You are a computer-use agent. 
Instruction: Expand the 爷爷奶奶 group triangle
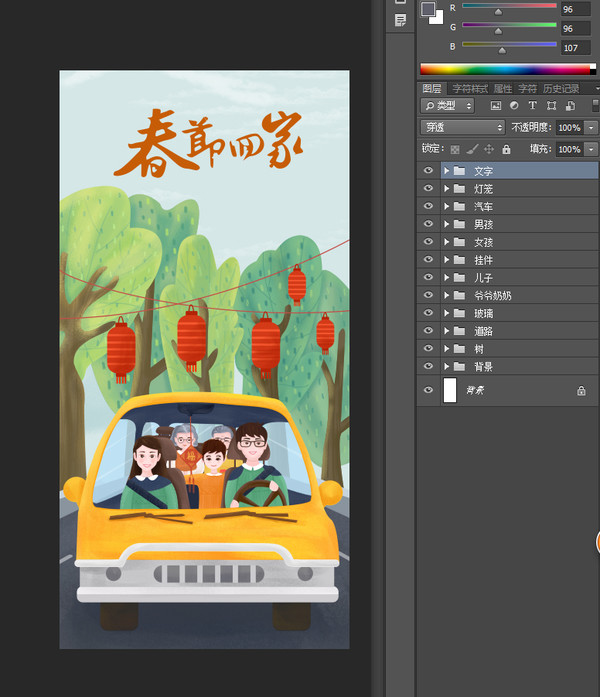[x=446, y=295]
